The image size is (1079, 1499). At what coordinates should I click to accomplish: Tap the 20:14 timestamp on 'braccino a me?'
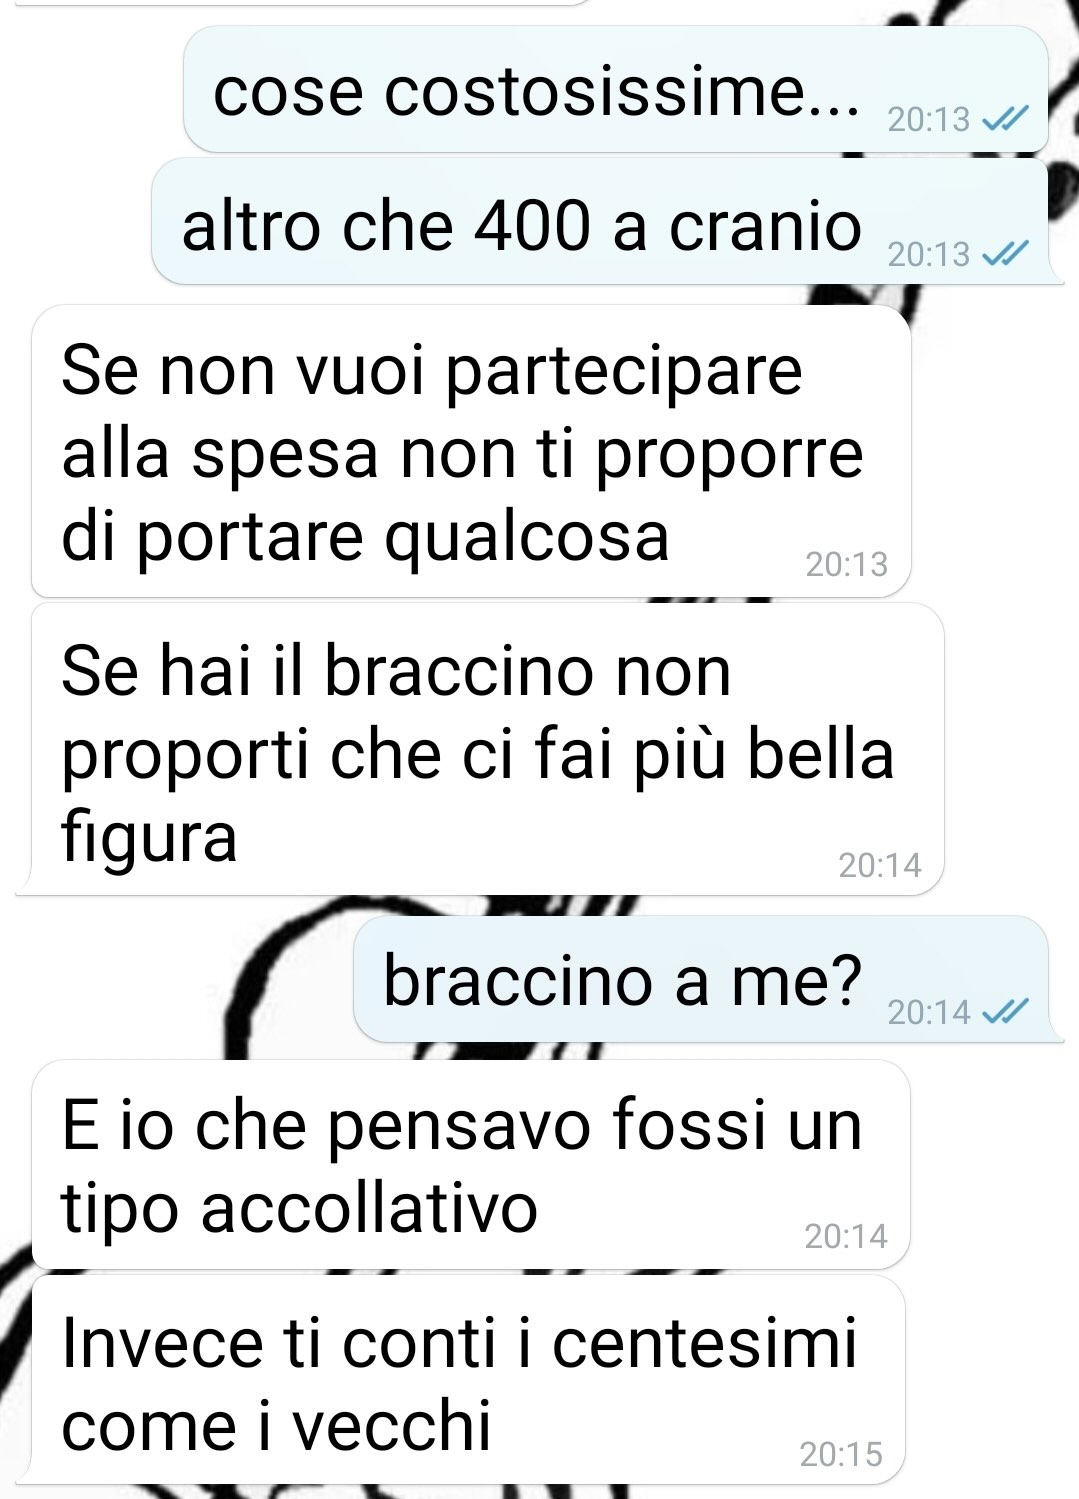(928, 1013)
